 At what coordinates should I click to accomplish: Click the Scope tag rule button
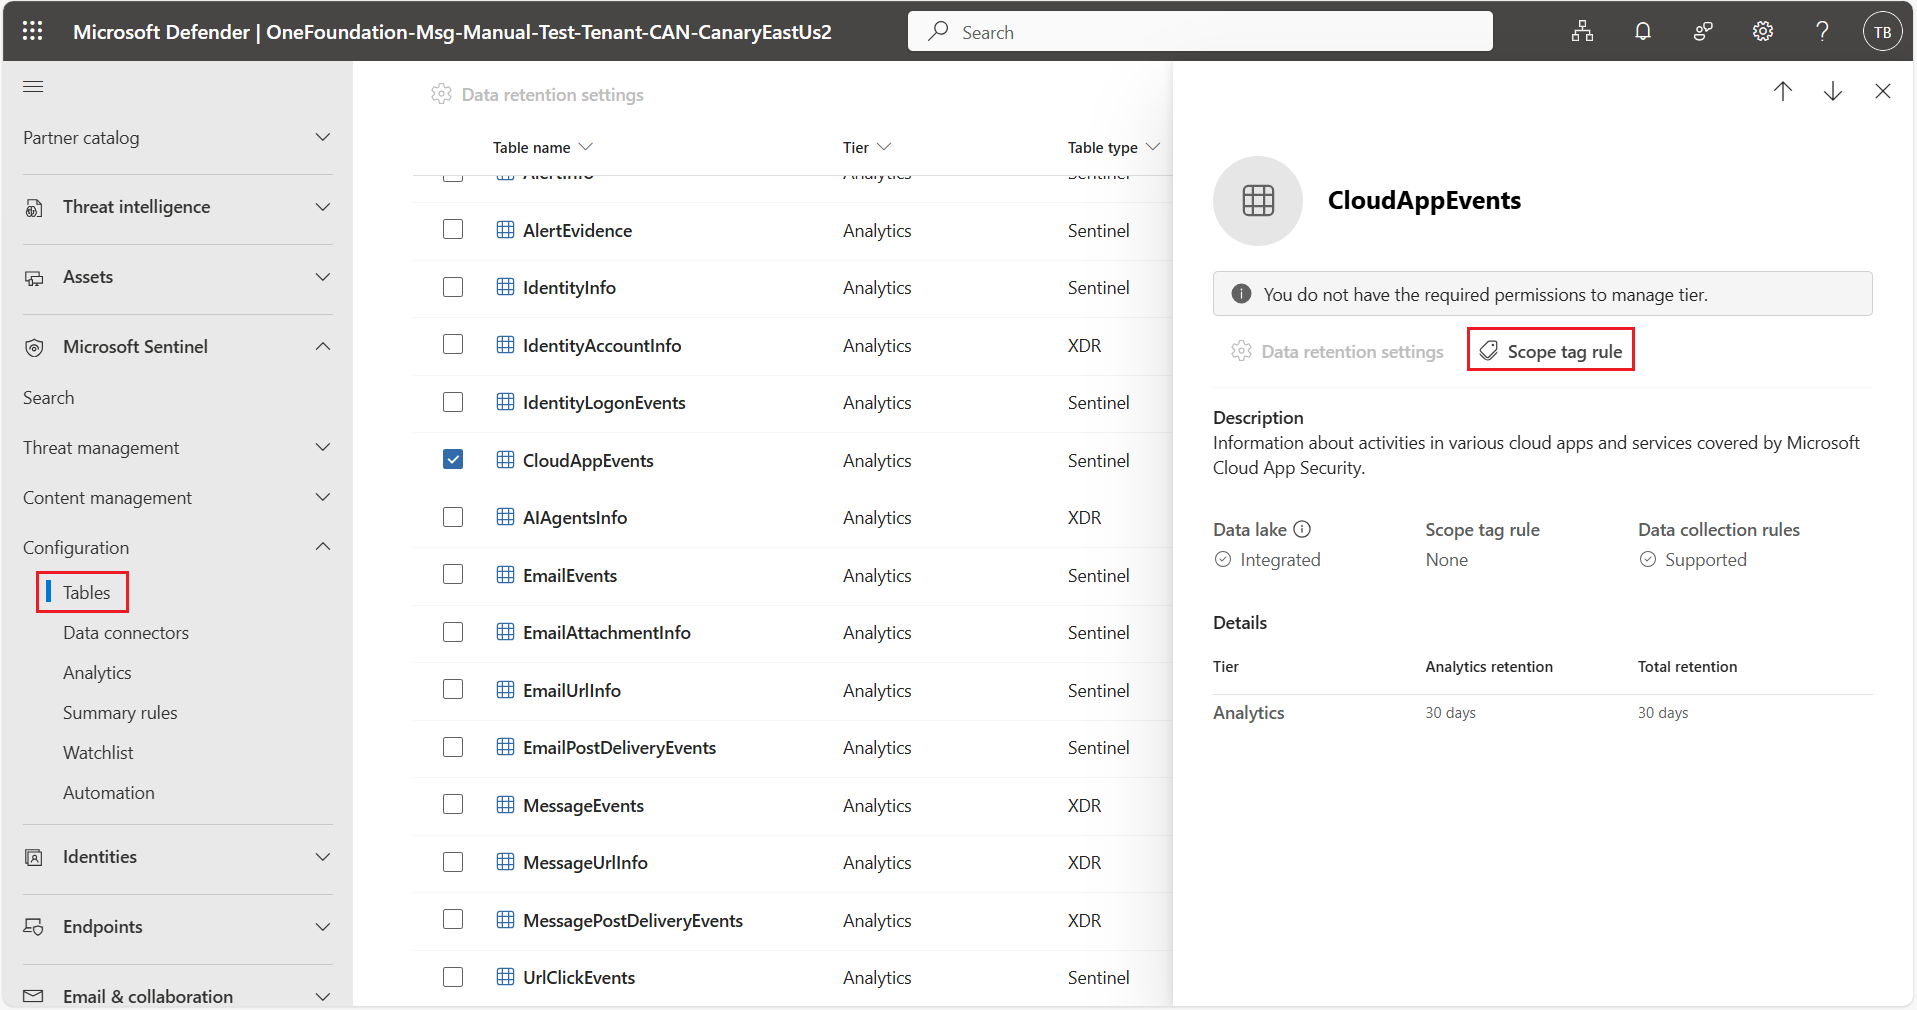tap(1551, 351)
